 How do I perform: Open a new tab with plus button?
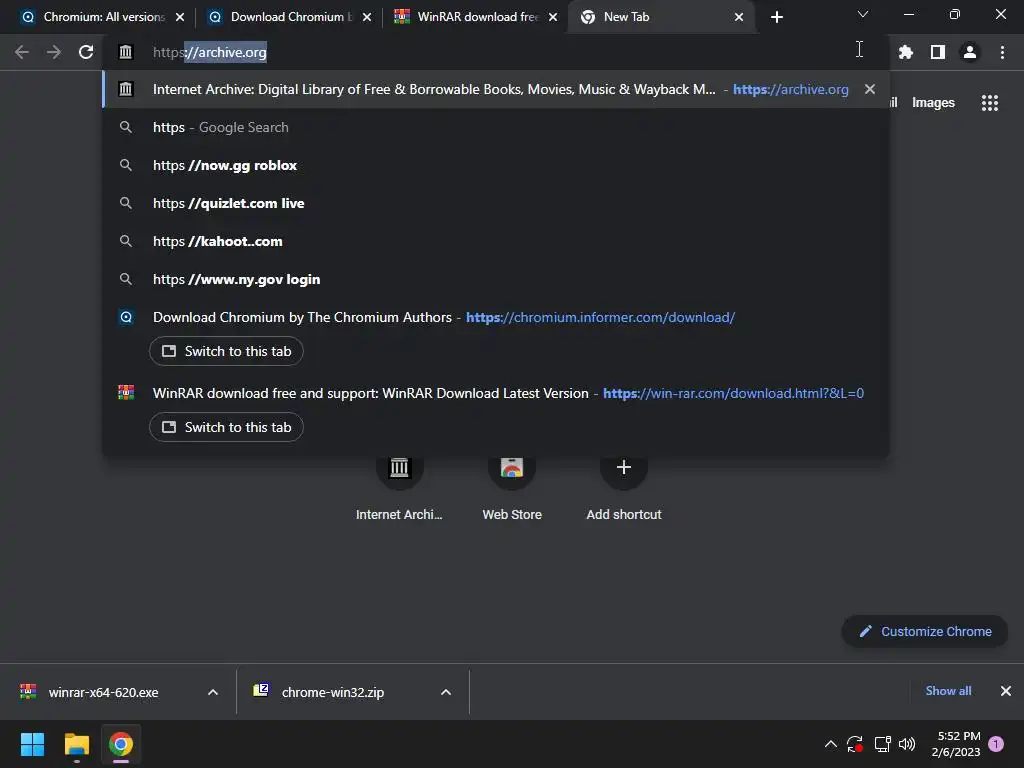[x=776, y=17]
